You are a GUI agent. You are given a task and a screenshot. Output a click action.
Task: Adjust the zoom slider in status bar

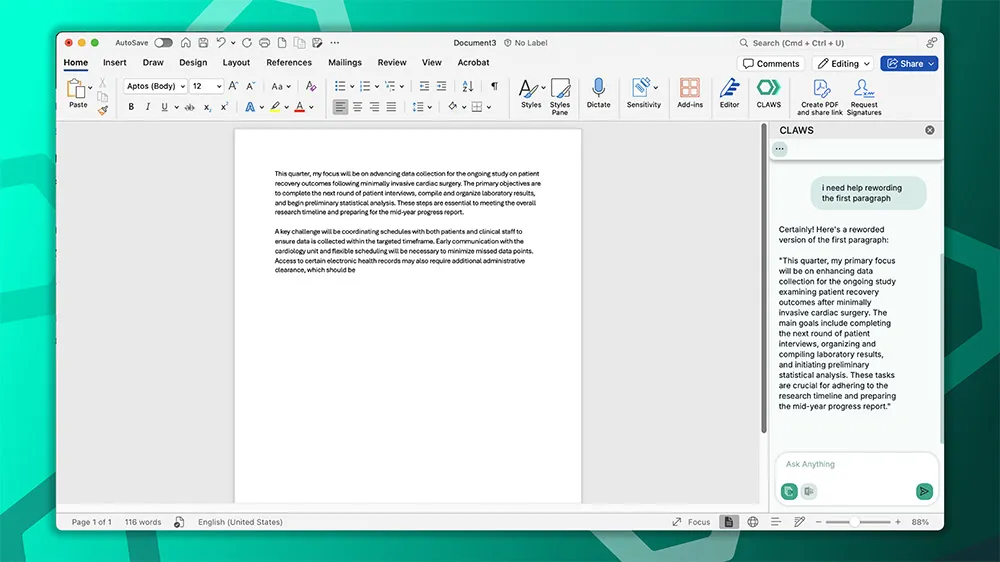(x=854, y=522)
